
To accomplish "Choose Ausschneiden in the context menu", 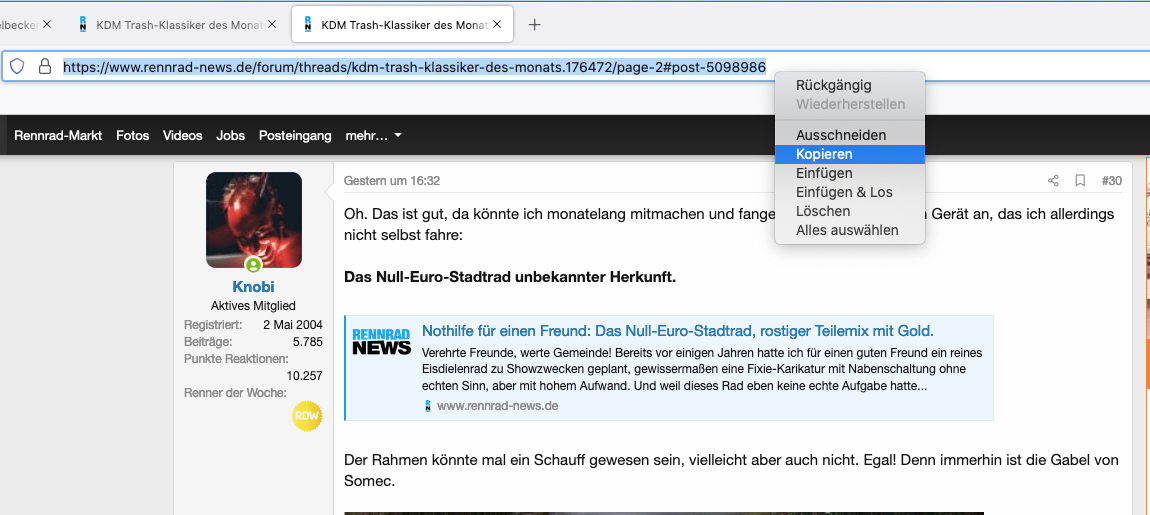I will coord(840,135).
